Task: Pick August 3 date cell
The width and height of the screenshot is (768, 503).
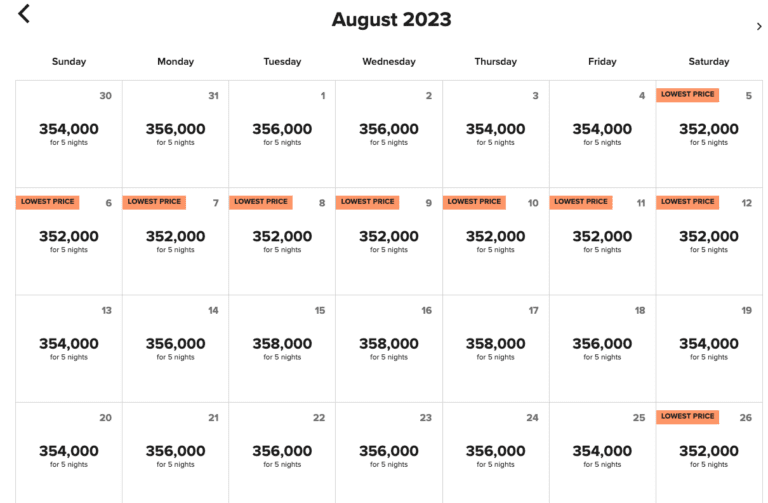Action: [495, 133]
